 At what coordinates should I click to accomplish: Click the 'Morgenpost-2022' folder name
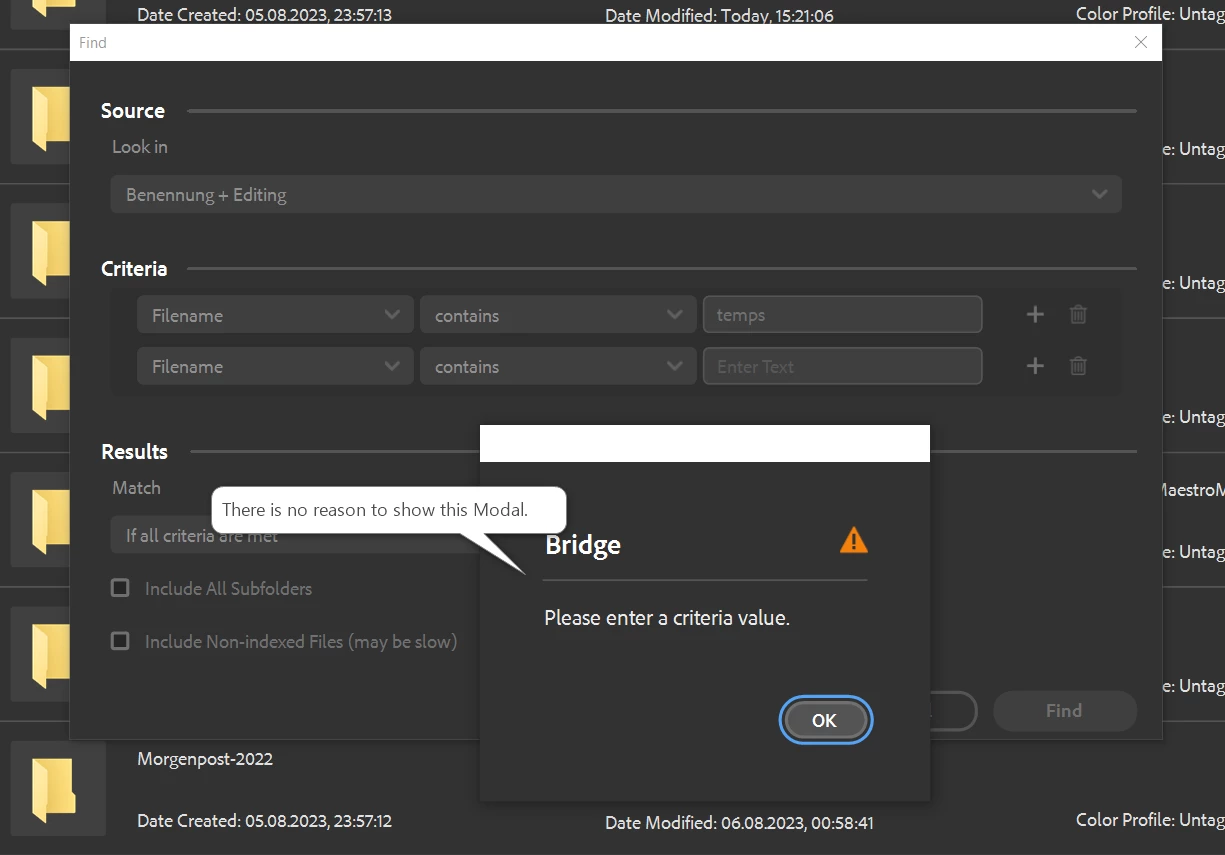tap(205, 759)
